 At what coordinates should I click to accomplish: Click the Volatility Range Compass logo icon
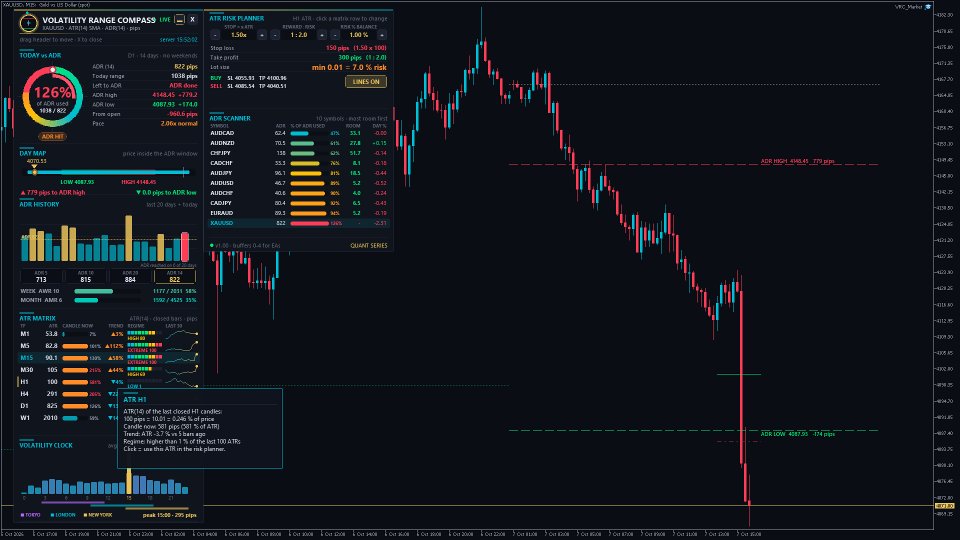click(28, 23)
